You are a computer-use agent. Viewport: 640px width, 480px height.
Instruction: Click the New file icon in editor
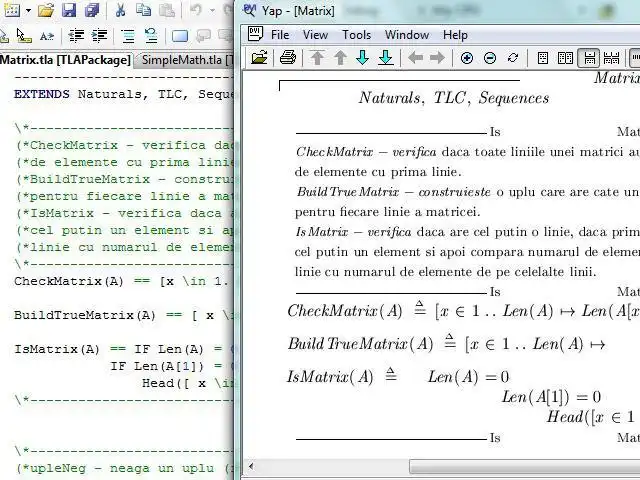click(11, 10)
